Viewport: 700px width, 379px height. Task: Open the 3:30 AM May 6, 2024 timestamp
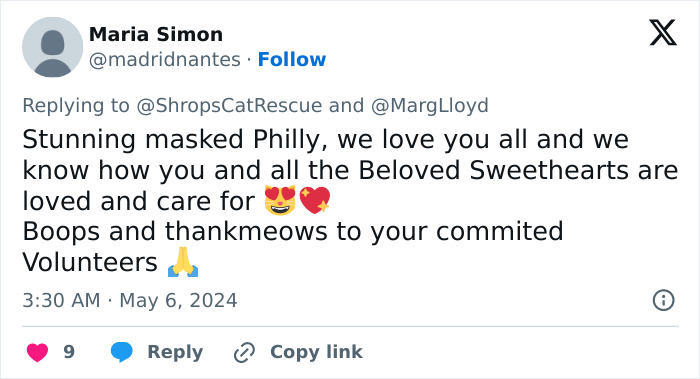130,300
